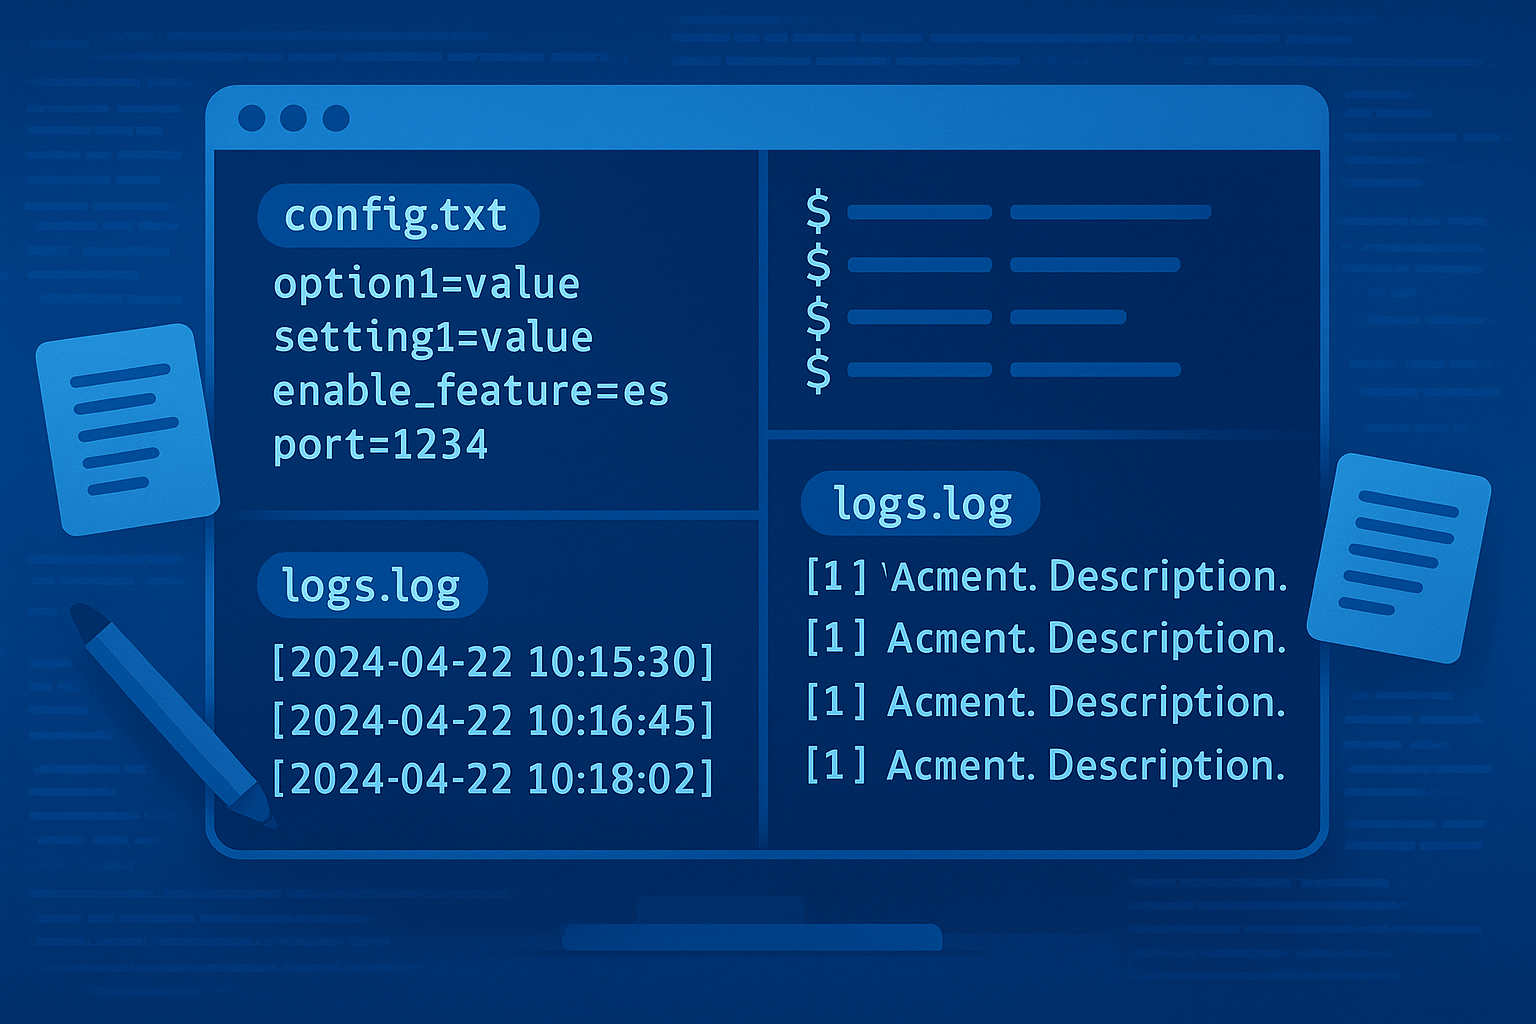Click the last dollar prompt symbol
Screen dimensions: 1536x1024
818,370
